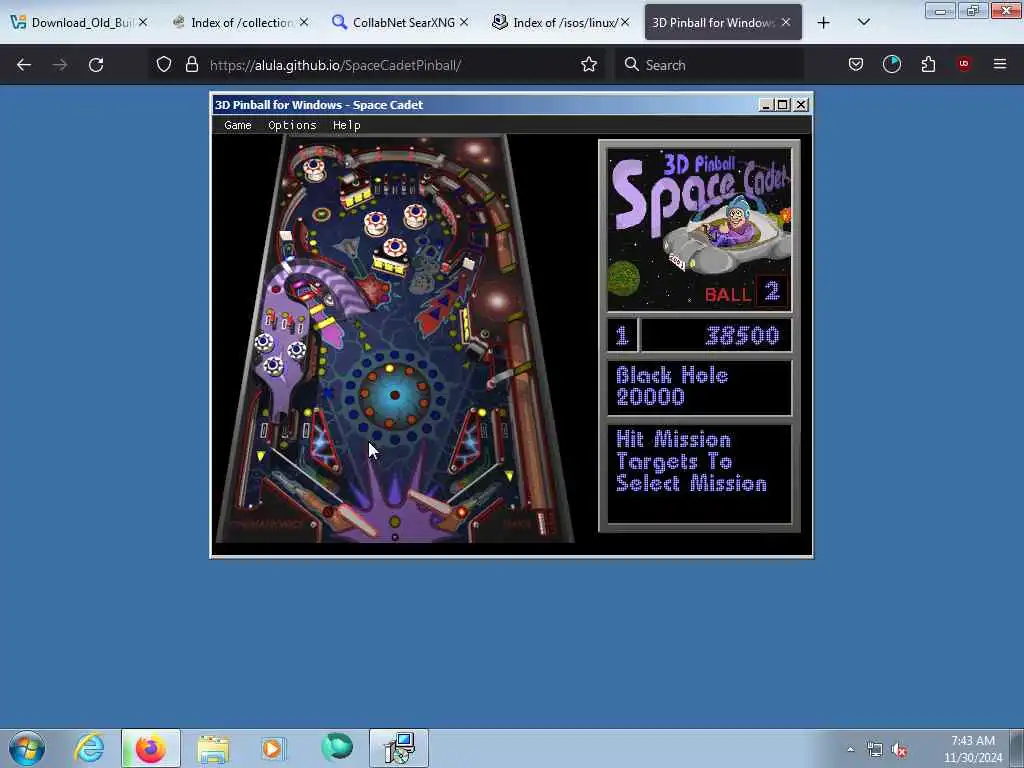Minimize the Pinball game window
The height and width of the screenshot is (768, 1024).
766,104
